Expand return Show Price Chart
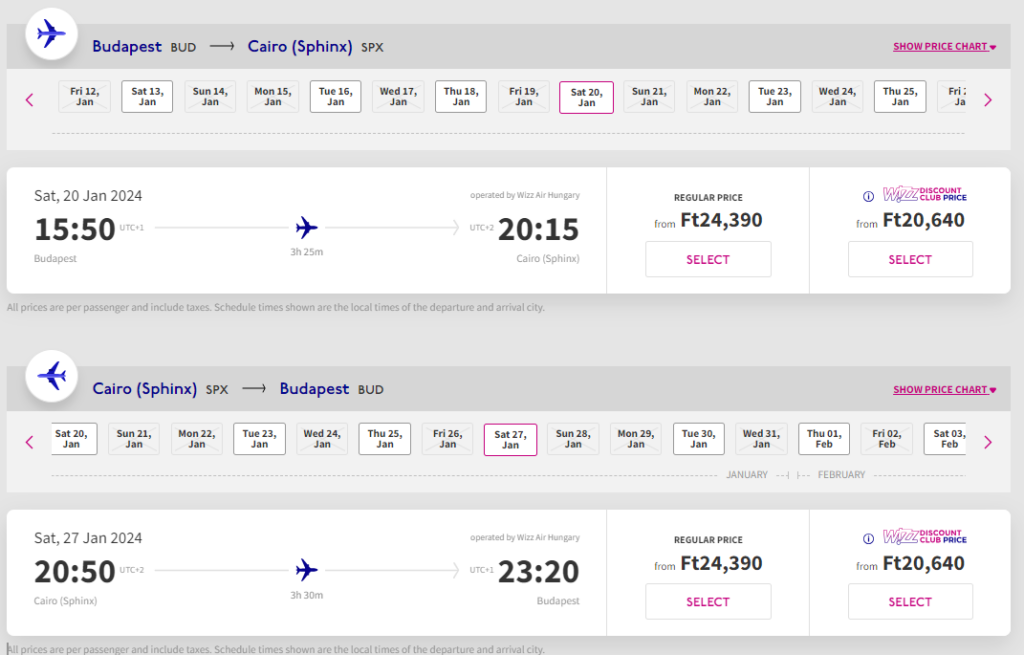This screenshot has height=655, width=1024. click(944, 390)
